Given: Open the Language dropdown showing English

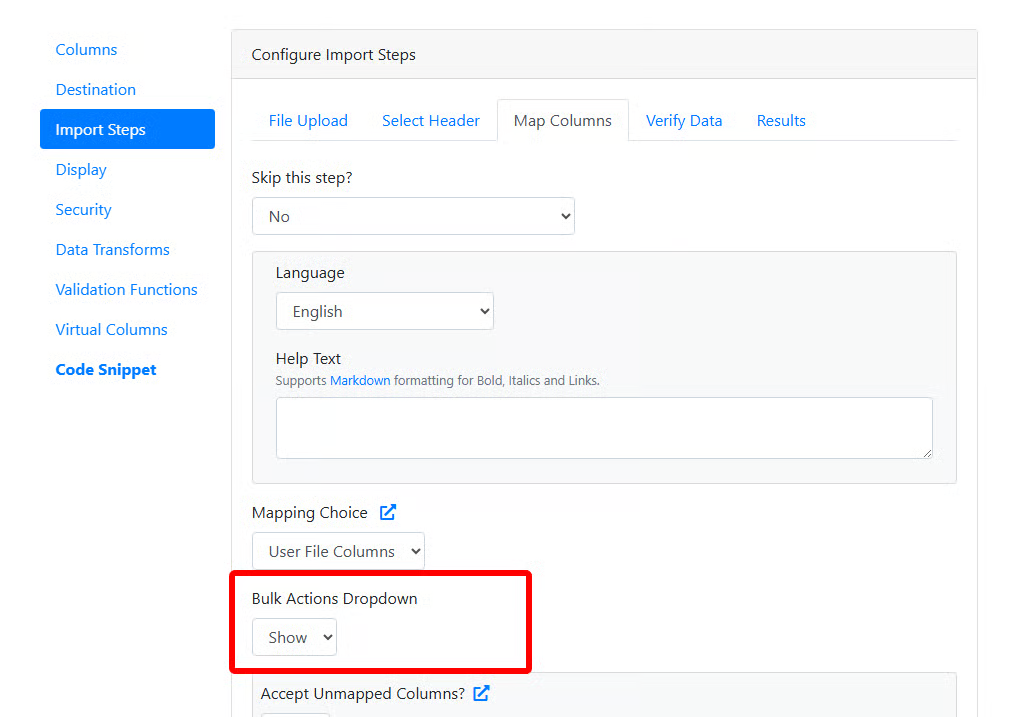Looking at the screenshot, I should click(x=385, y=311).
